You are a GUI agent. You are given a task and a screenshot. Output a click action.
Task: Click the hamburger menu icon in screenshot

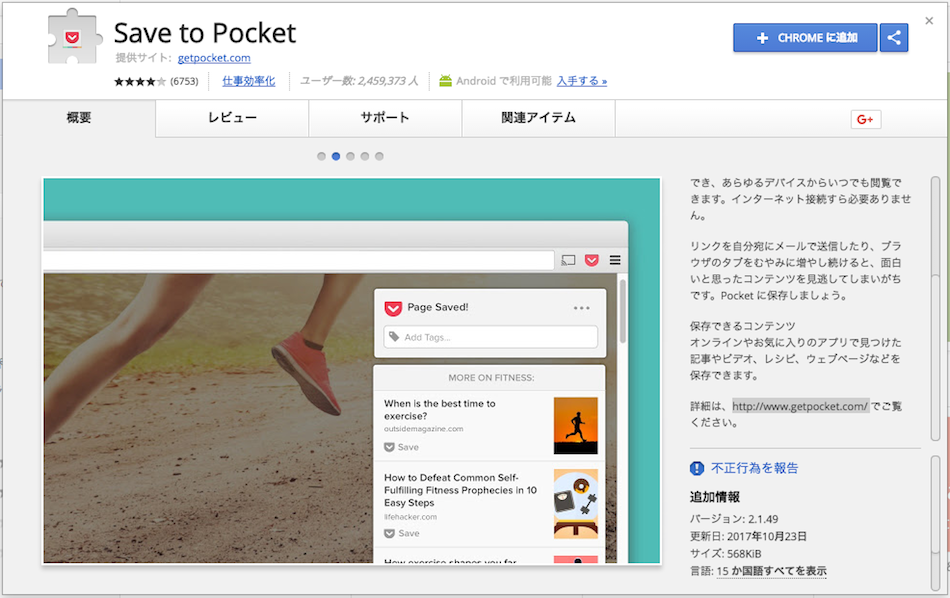615,260
